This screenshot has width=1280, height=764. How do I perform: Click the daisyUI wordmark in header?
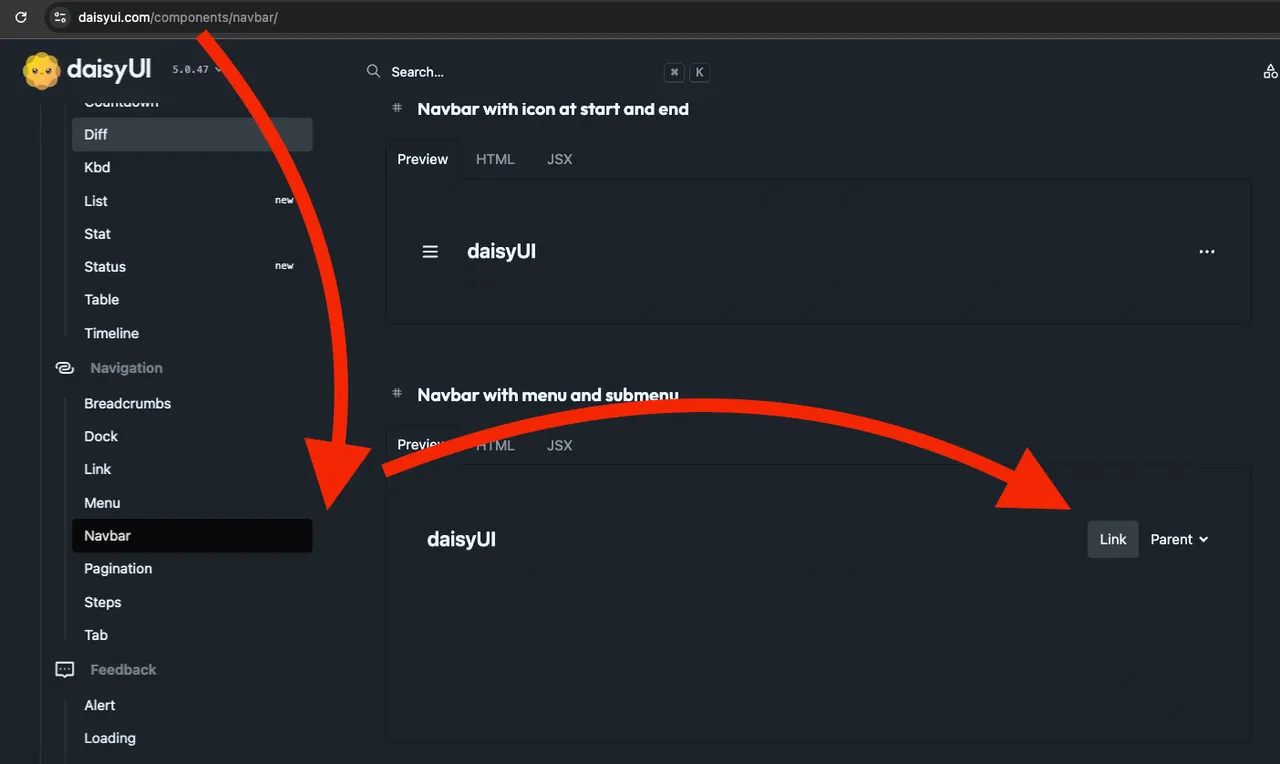tap(109, 70)
